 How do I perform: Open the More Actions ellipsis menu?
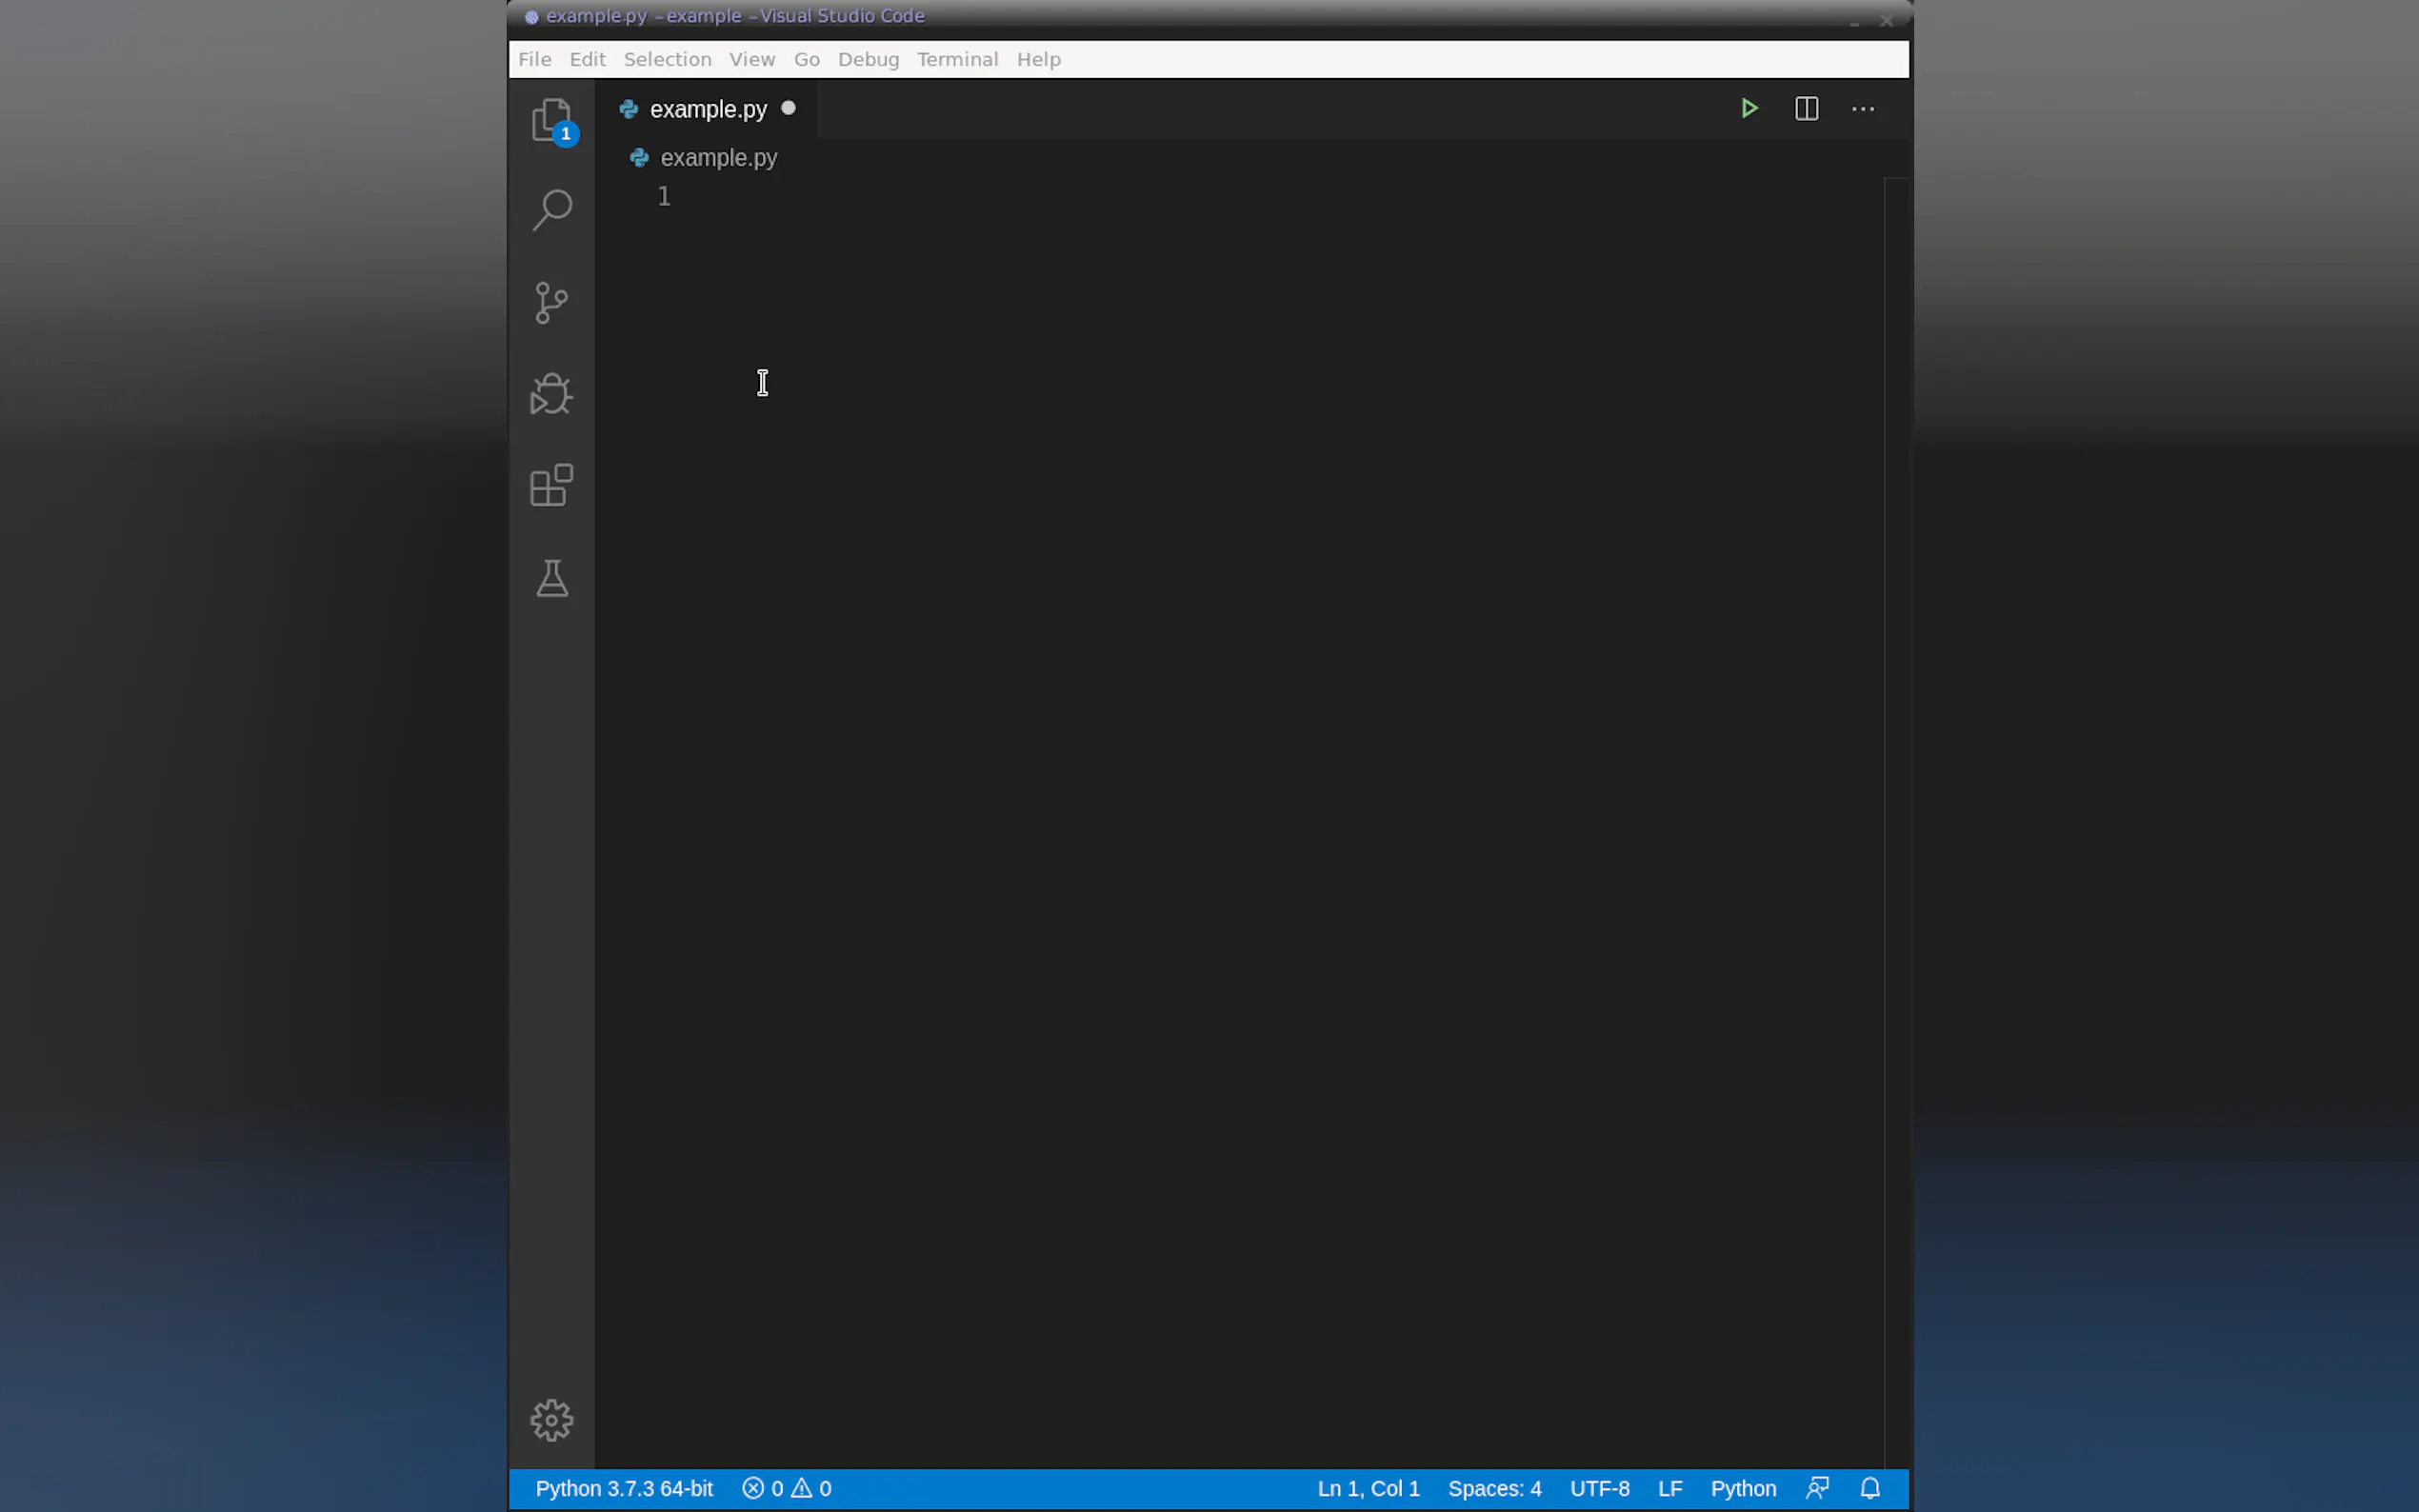(1862, 108)
